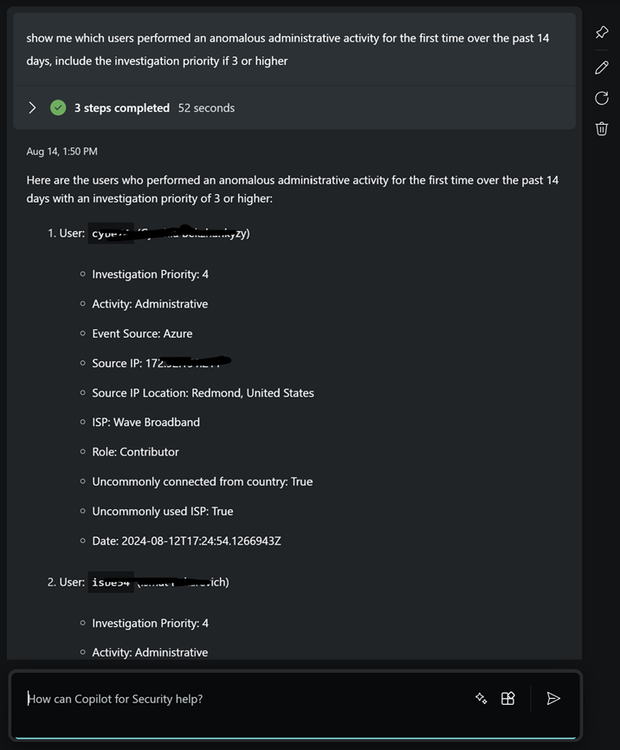Rerun the prompt with refresh icon
This screenshot has height=750, width=620.
pyautogui.click(x=601, y=98)
